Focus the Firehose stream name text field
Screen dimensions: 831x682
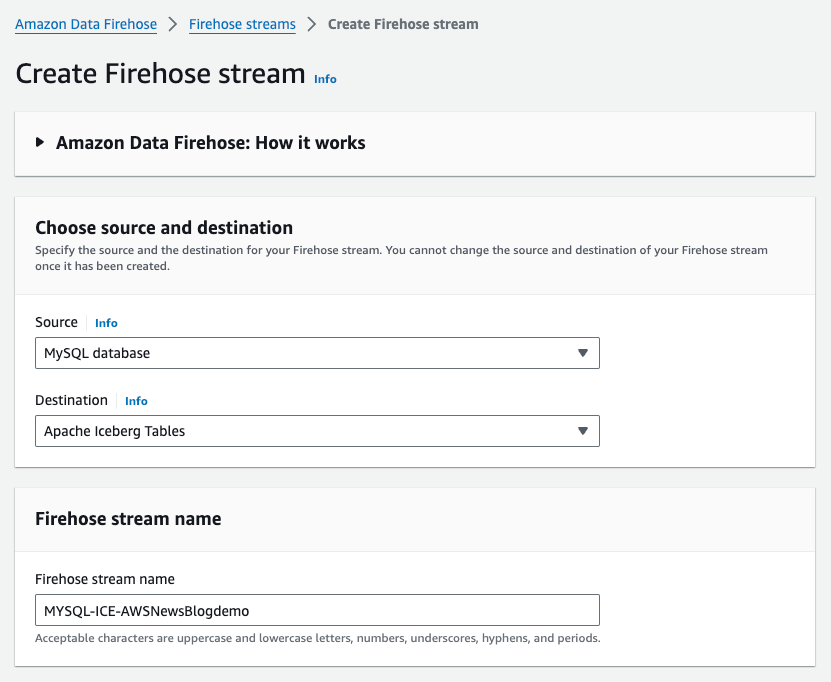[x=317, y=610]
